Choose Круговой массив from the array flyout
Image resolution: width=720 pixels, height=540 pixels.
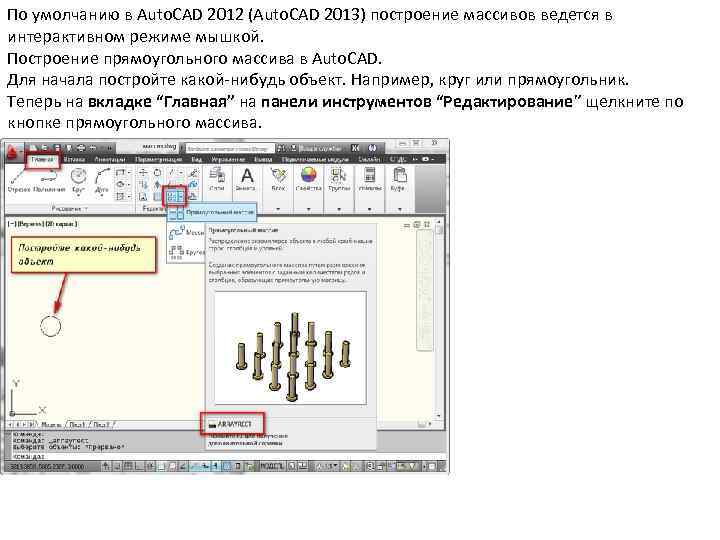point(186,252)
